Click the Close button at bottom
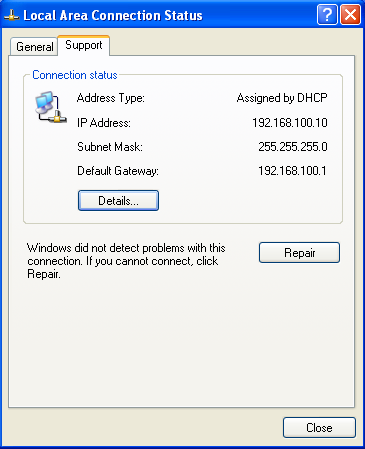The width and height of the screenshot is (365, 449). point(319,428)
